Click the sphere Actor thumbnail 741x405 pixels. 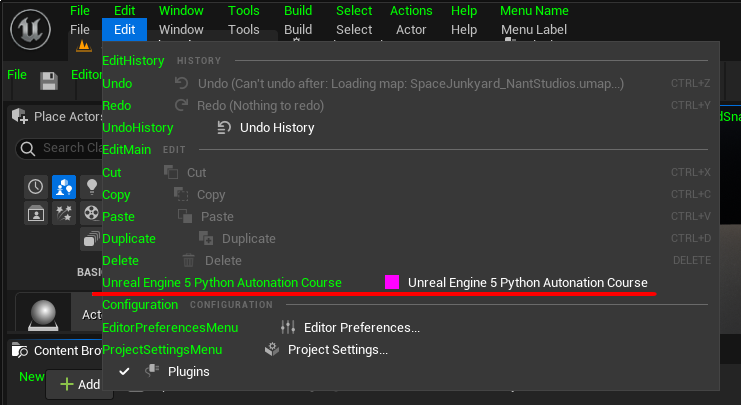(x=43, y=313)
